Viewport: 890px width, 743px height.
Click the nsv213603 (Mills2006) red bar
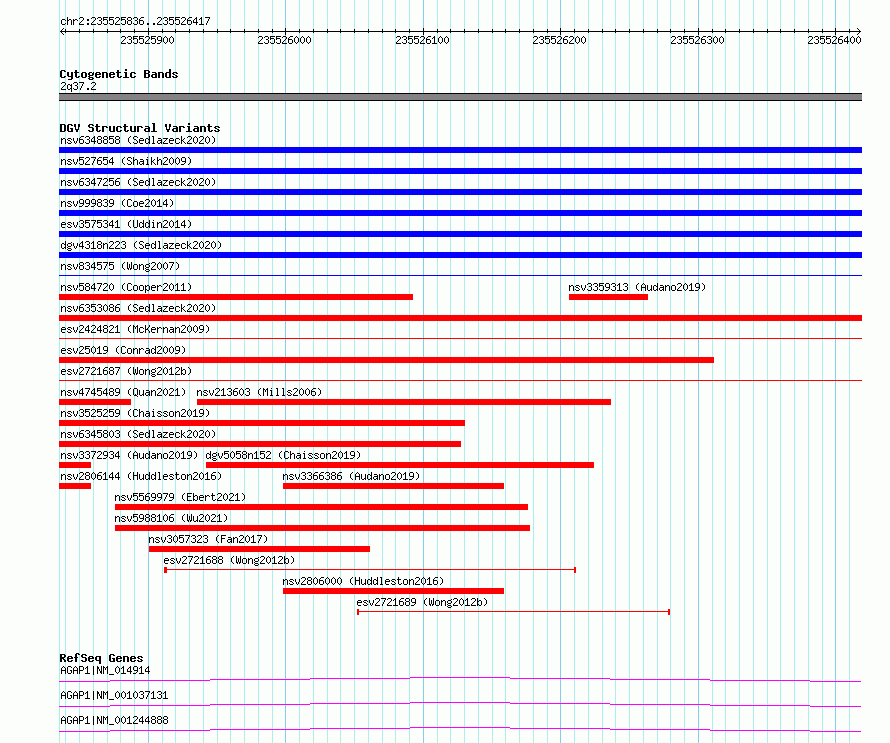[404, 402]
